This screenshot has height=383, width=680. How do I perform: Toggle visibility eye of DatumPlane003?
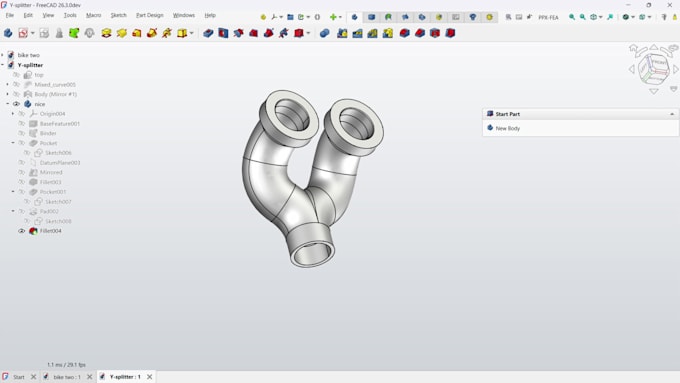(21, 163)
